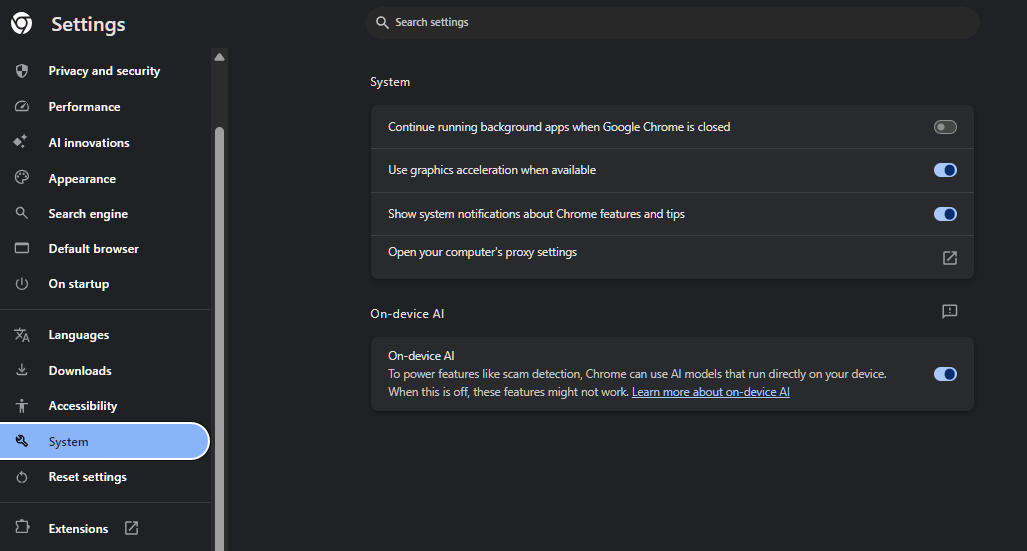Switch off the On-device AI toggle
1027x551 pixels.
pyautogui.click(x=945, y=374)
